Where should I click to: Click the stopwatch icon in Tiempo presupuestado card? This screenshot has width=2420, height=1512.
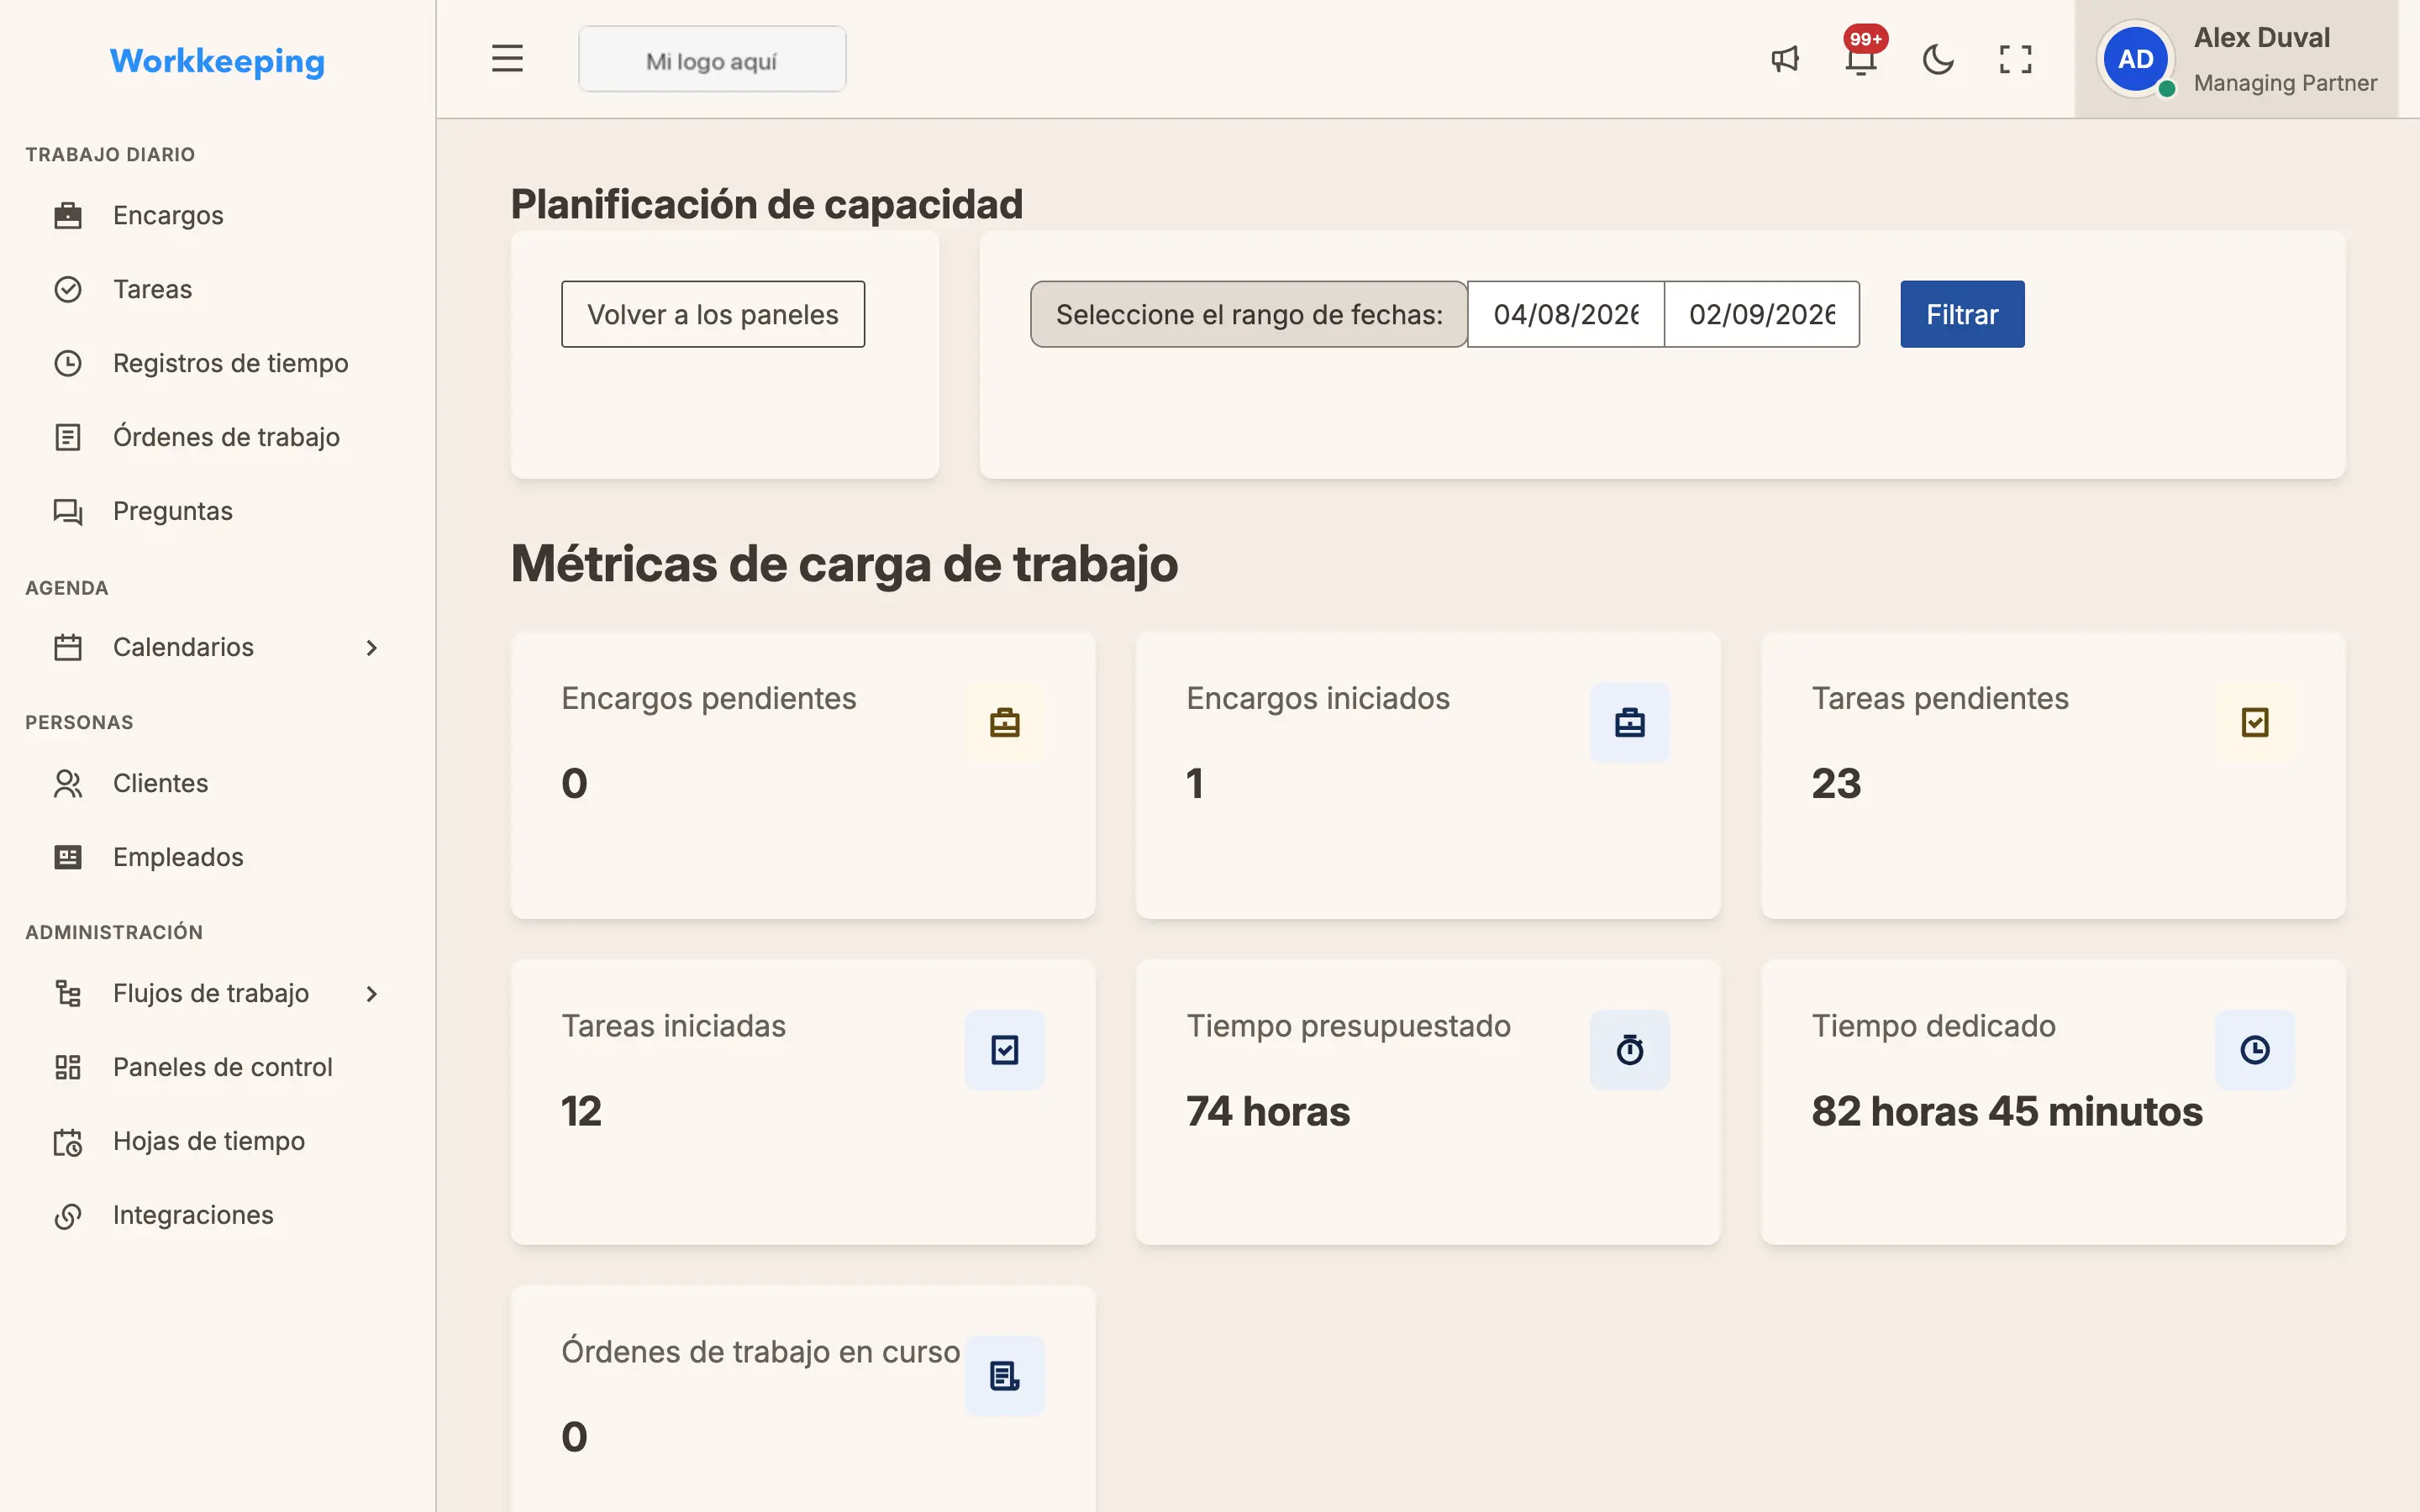[1629, 1050]
